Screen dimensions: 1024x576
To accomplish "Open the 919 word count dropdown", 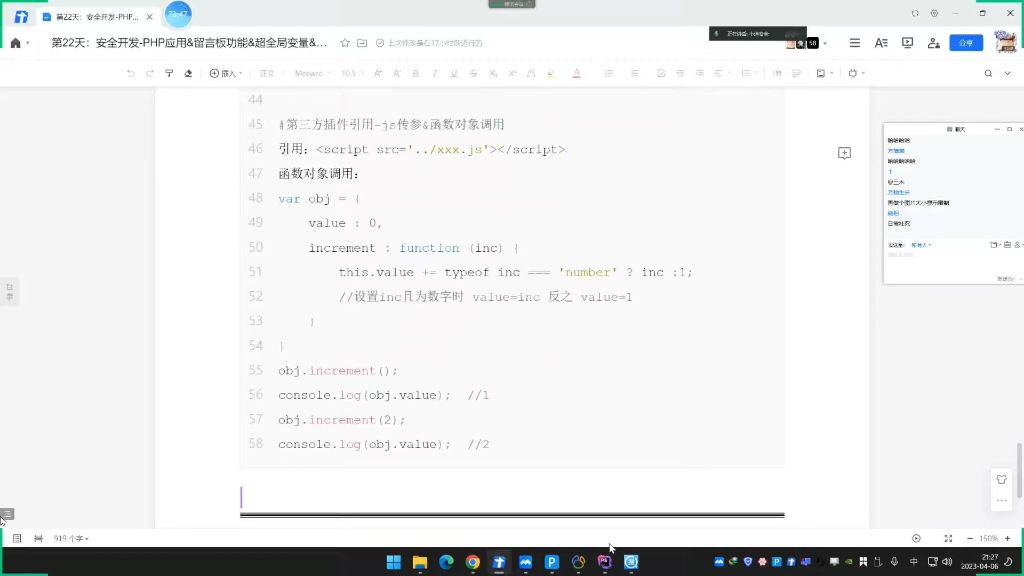I will point(71,538).
